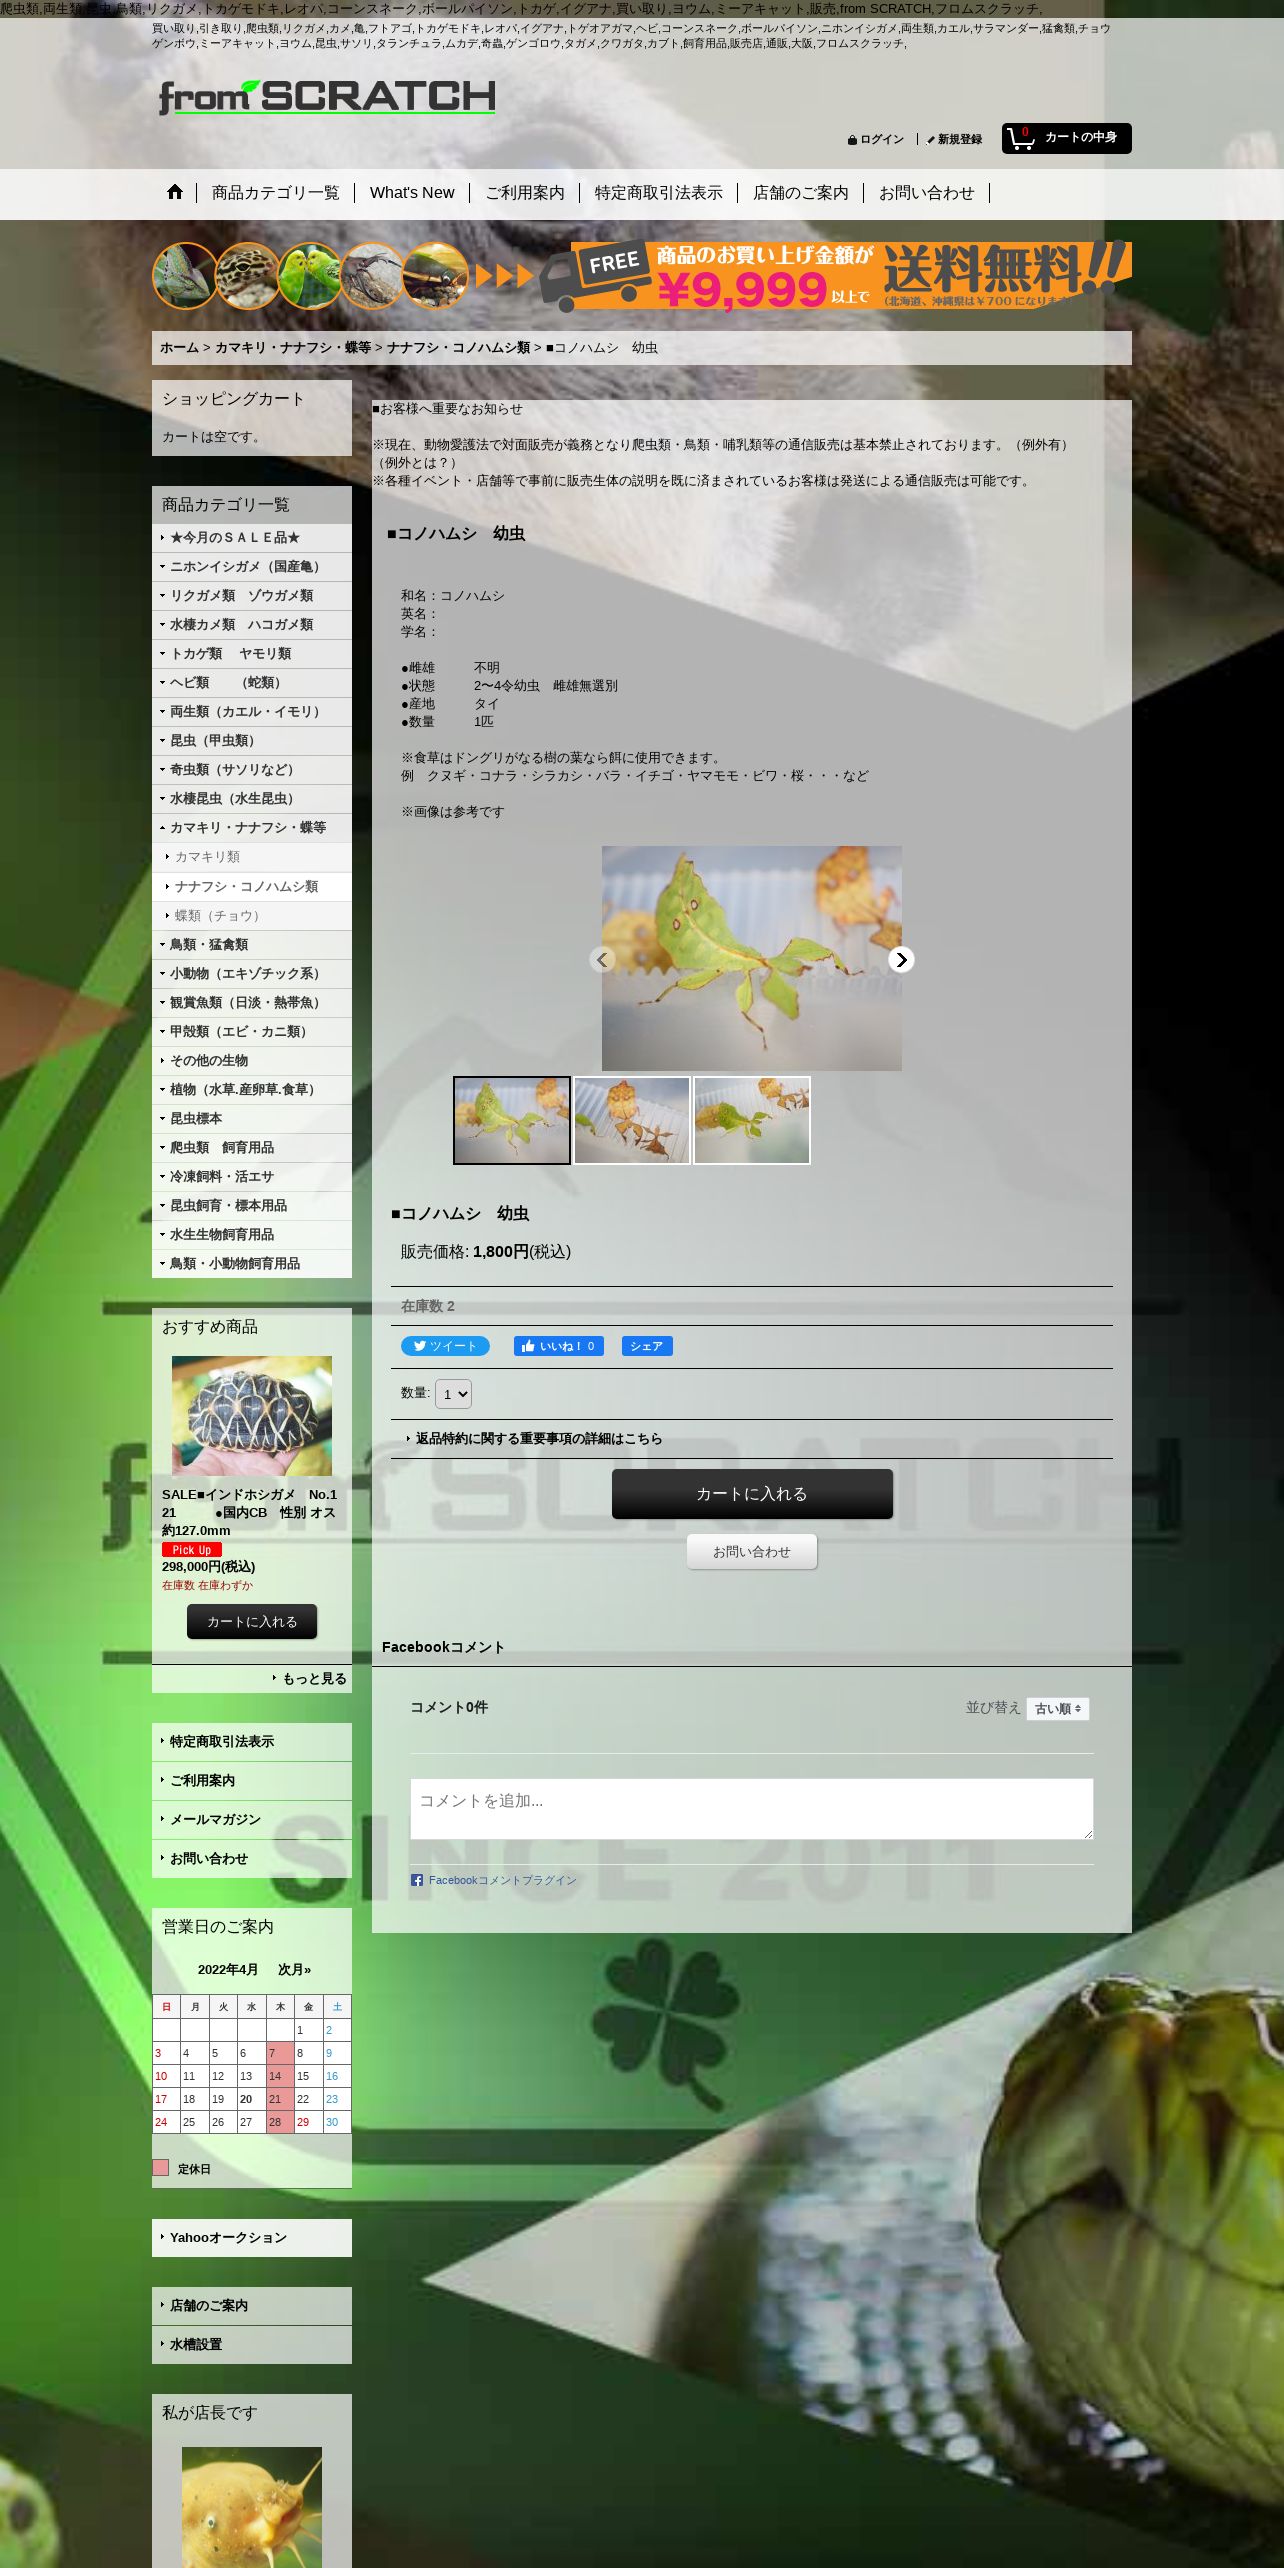Expand 鳥類・猛禽類 category
The height and width of the screenshot is (2568, 1284).
251,945
